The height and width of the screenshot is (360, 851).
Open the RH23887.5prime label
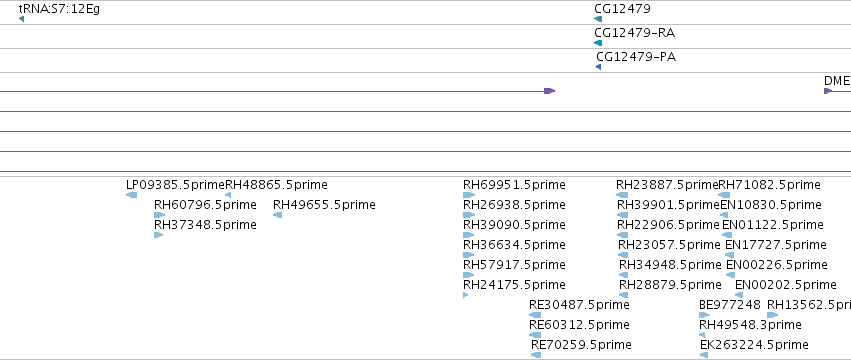(x=667, y=185)
